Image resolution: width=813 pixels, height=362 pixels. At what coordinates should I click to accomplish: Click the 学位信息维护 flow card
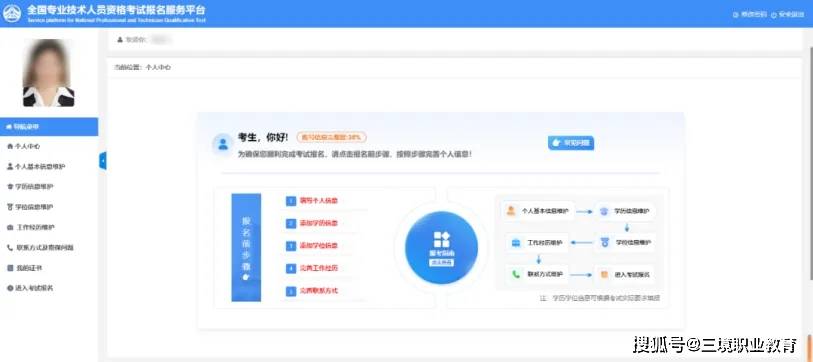(x=625, y=242)
